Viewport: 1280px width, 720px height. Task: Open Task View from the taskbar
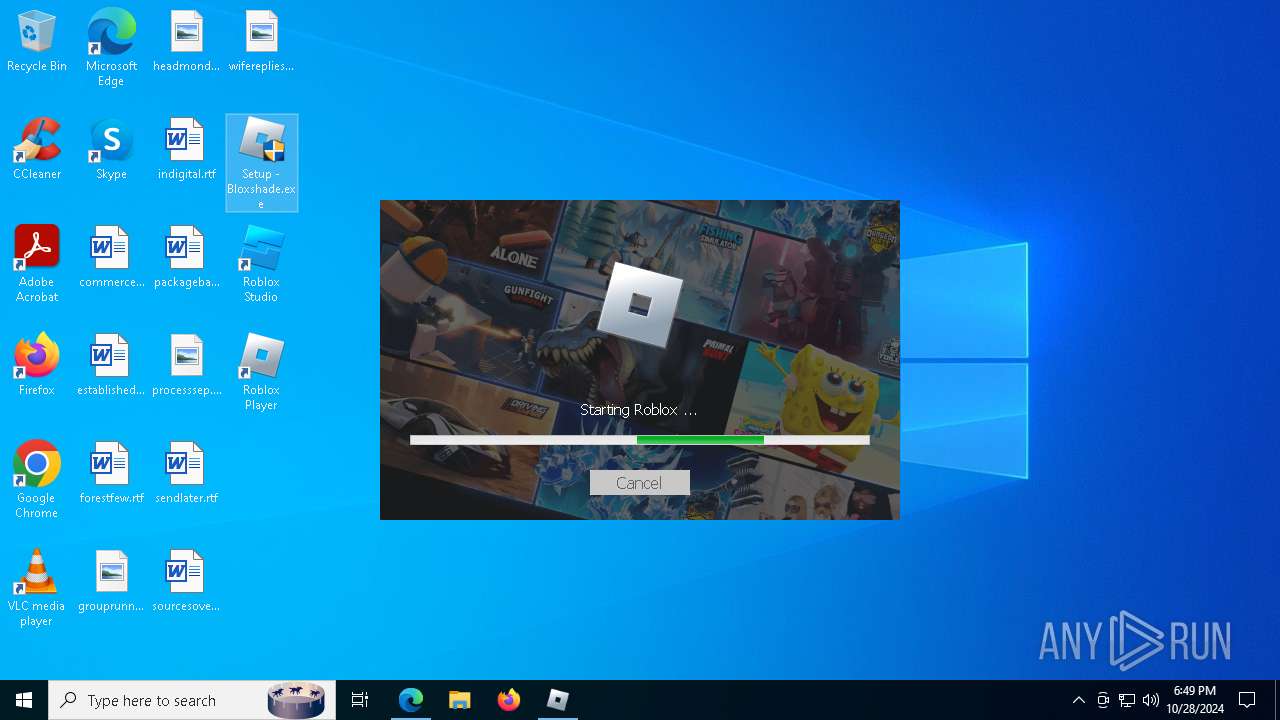(x=360, y=700)
